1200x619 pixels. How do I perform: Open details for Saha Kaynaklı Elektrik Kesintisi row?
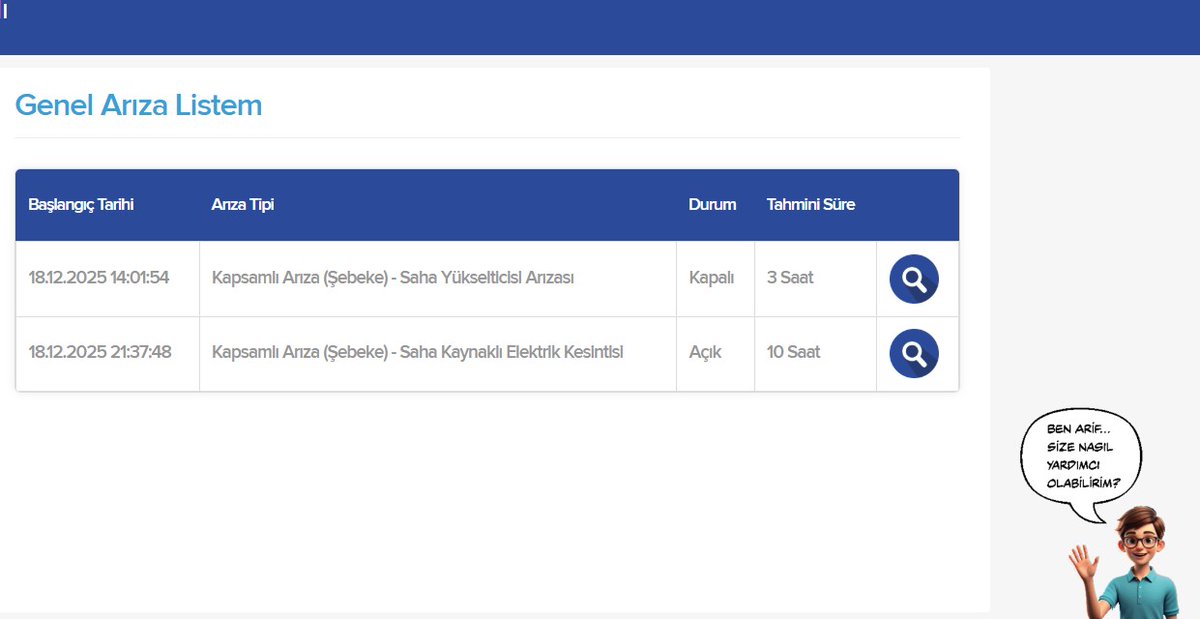[x=914, y=353]
